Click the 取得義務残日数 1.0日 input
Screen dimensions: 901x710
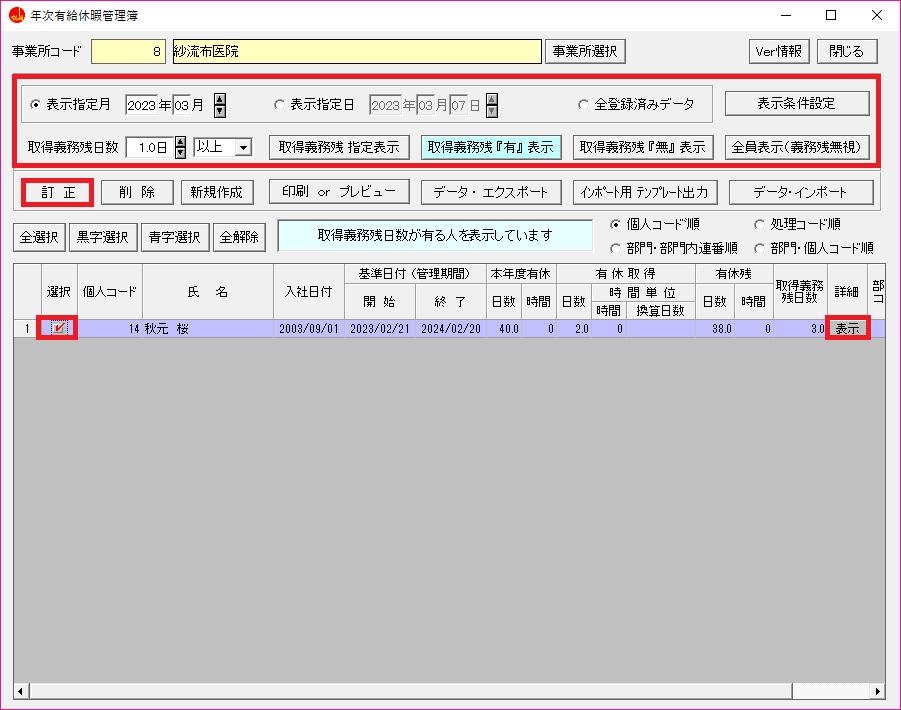150,148
